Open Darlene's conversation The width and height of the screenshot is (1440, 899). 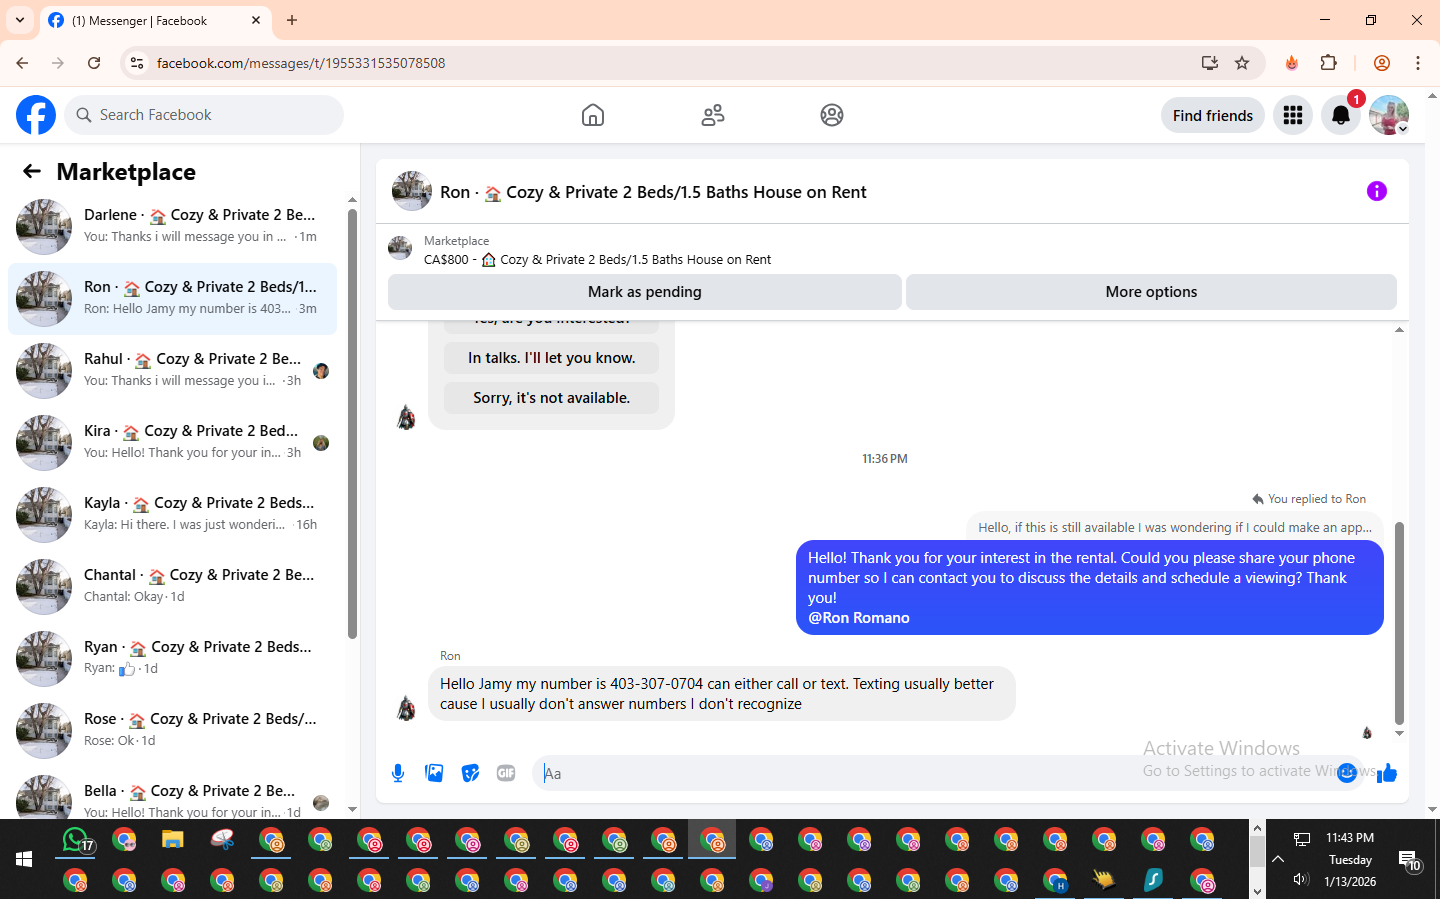click(x=172, y=227)
